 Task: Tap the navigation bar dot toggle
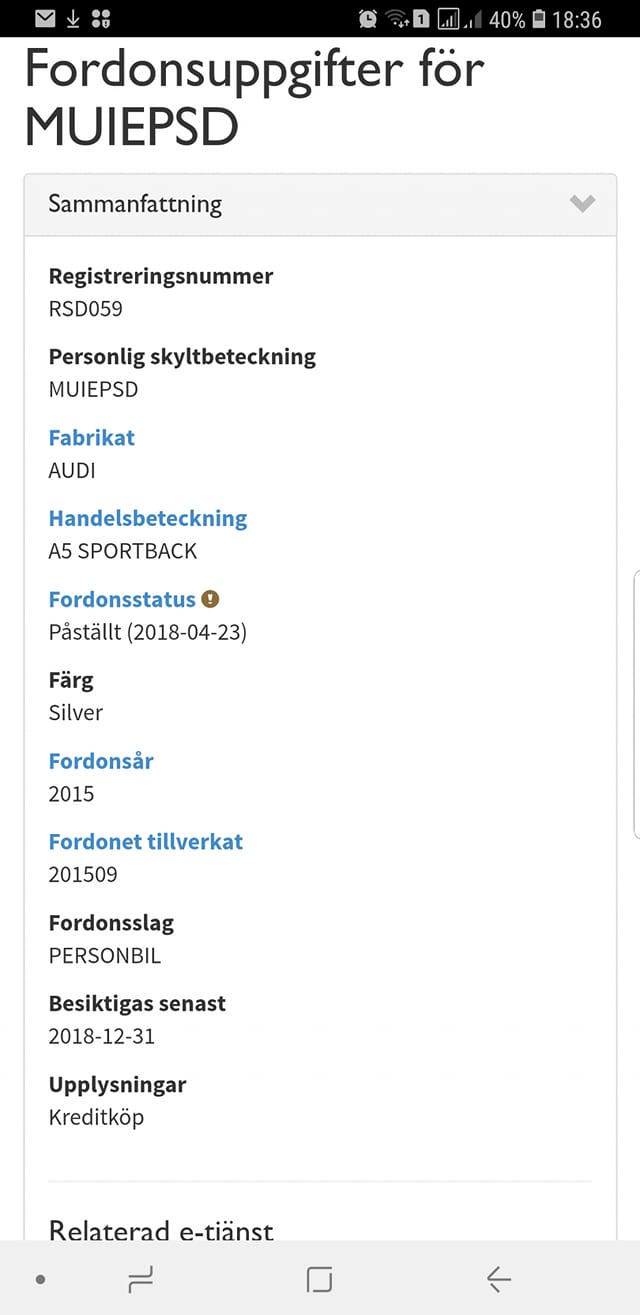[40, 1279]
